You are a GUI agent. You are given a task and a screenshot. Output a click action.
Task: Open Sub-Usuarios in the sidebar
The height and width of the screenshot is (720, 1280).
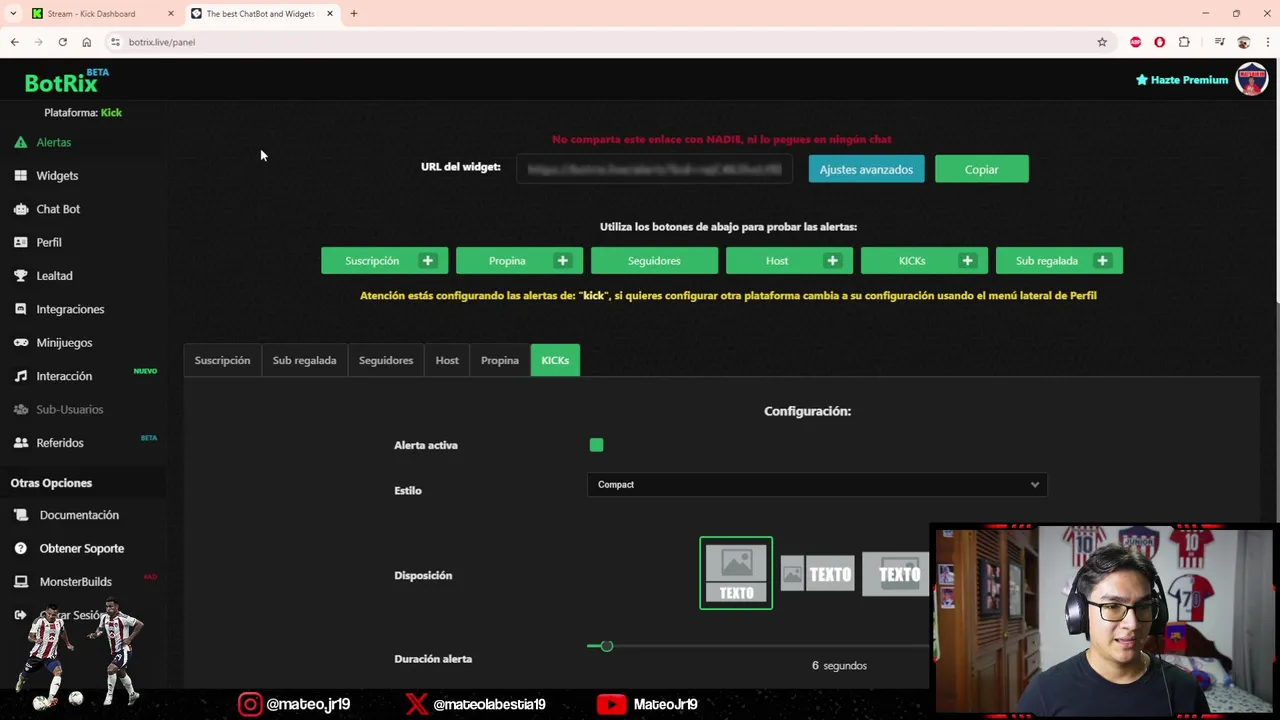click(x=69, y=409)
